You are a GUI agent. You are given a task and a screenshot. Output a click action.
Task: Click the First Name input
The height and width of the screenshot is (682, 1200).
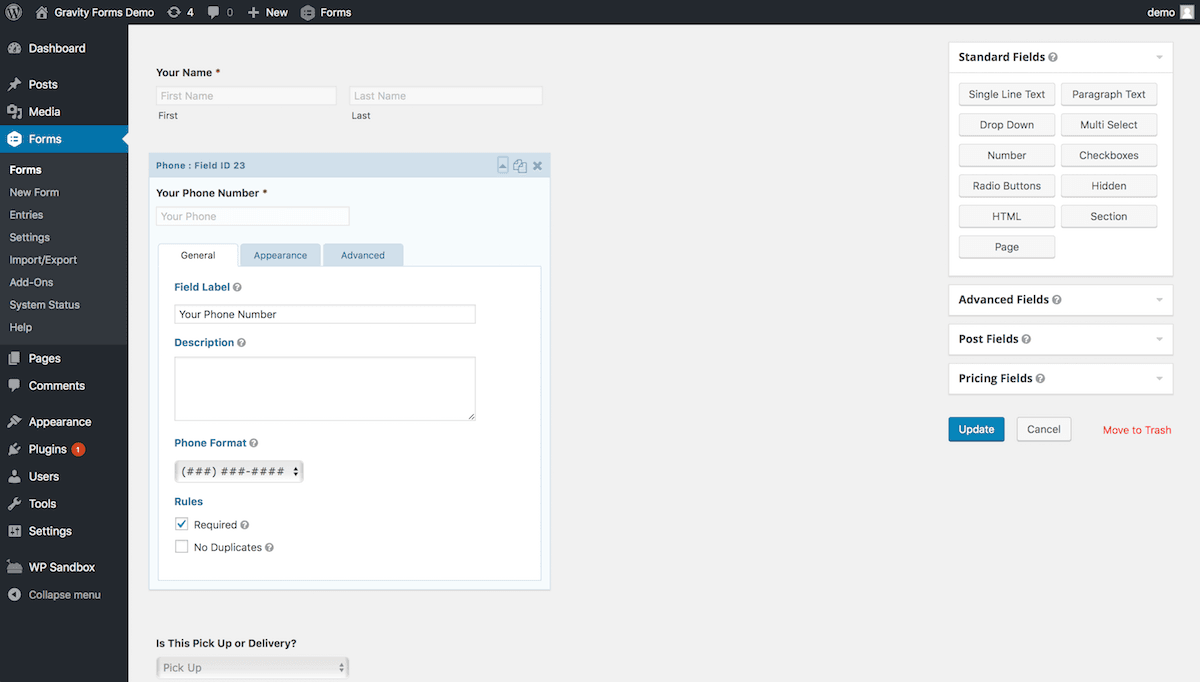pyautogui.click(x=246, y=96)
